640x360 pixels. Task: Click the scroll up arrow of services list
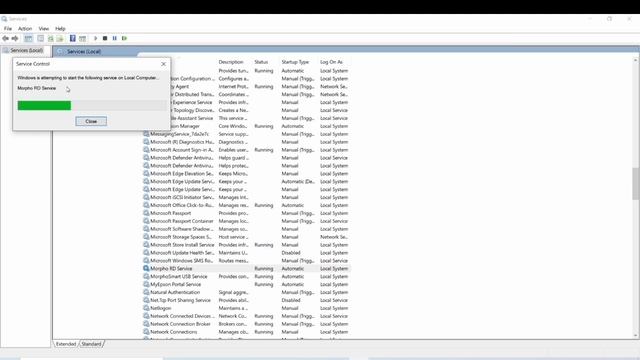coord(636,60)
